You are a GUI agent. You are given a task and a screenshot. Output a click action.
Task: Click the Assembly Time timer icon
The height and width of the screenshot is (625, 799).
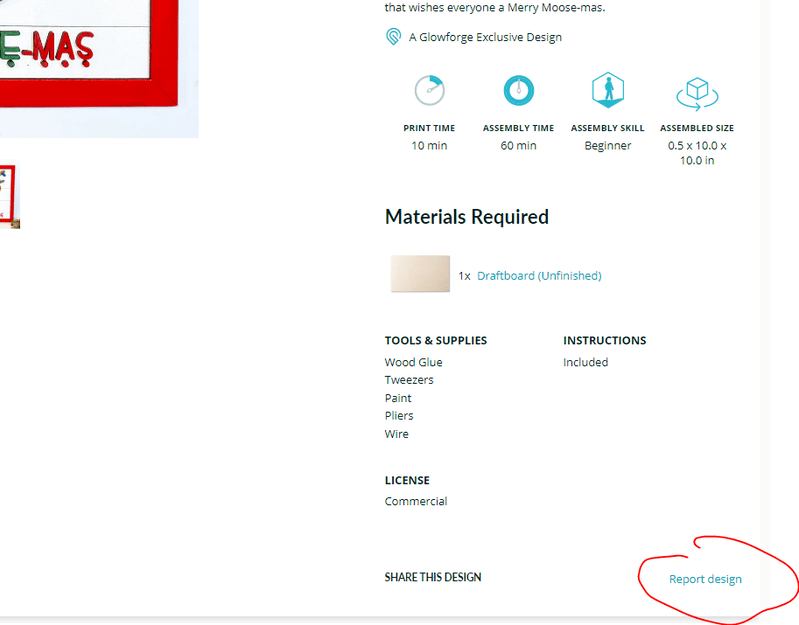pyautogui.click(x=519, y=90)
